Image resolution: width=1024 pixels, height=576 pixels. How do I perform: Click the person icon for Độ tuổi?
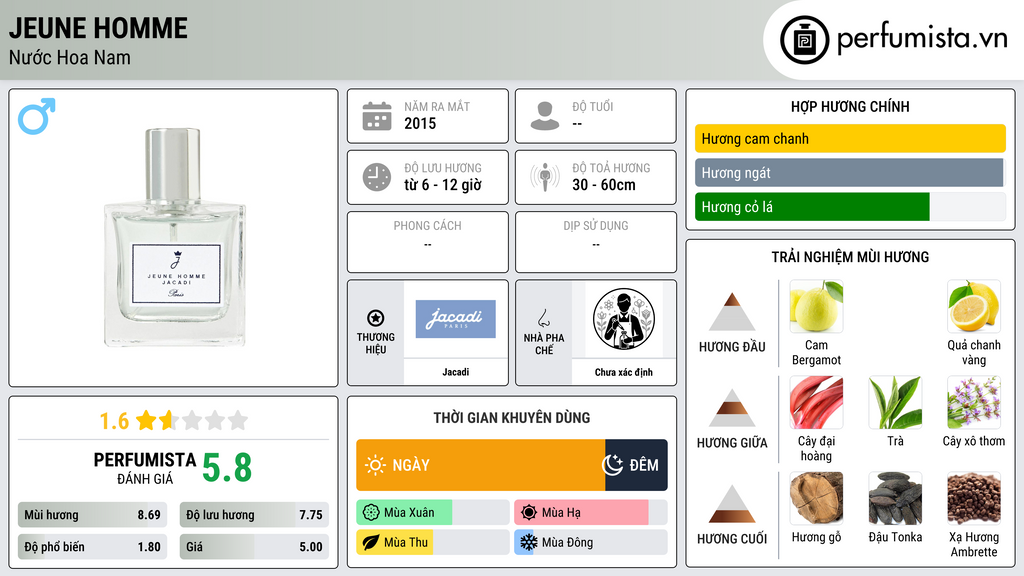[x=545, y=116]
